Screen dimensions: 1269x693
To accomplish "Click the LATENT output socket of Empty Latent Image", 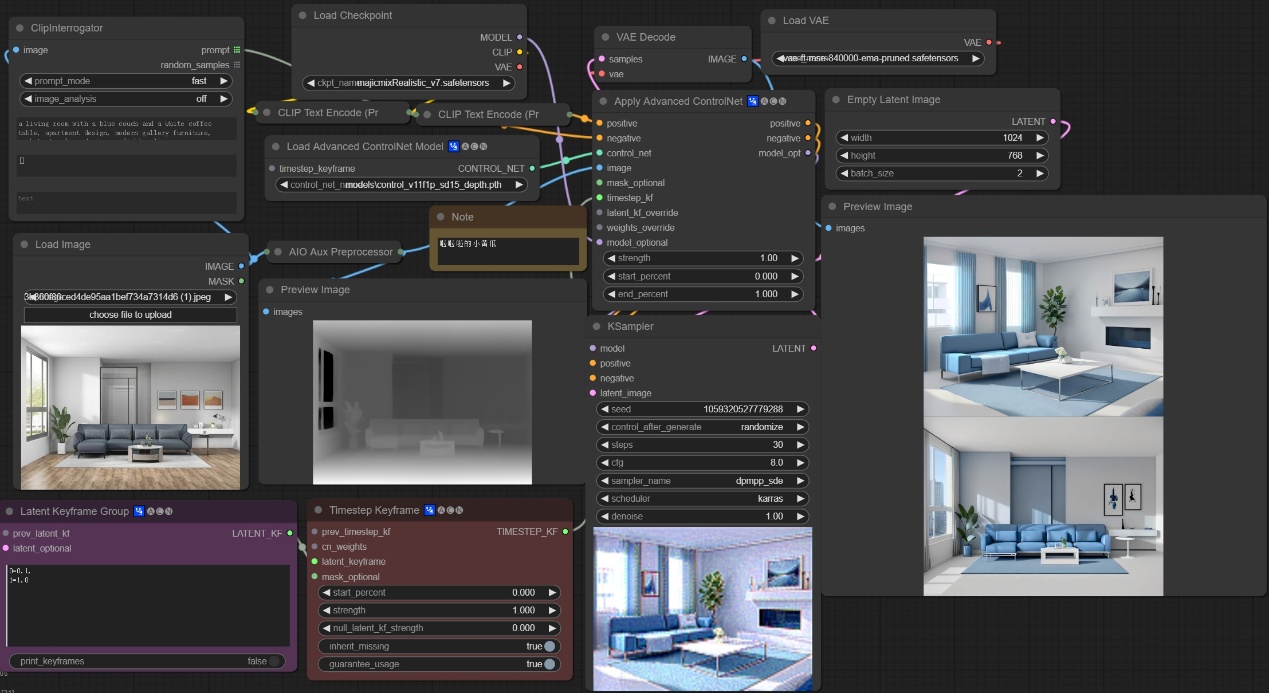I will (1052, 122).
